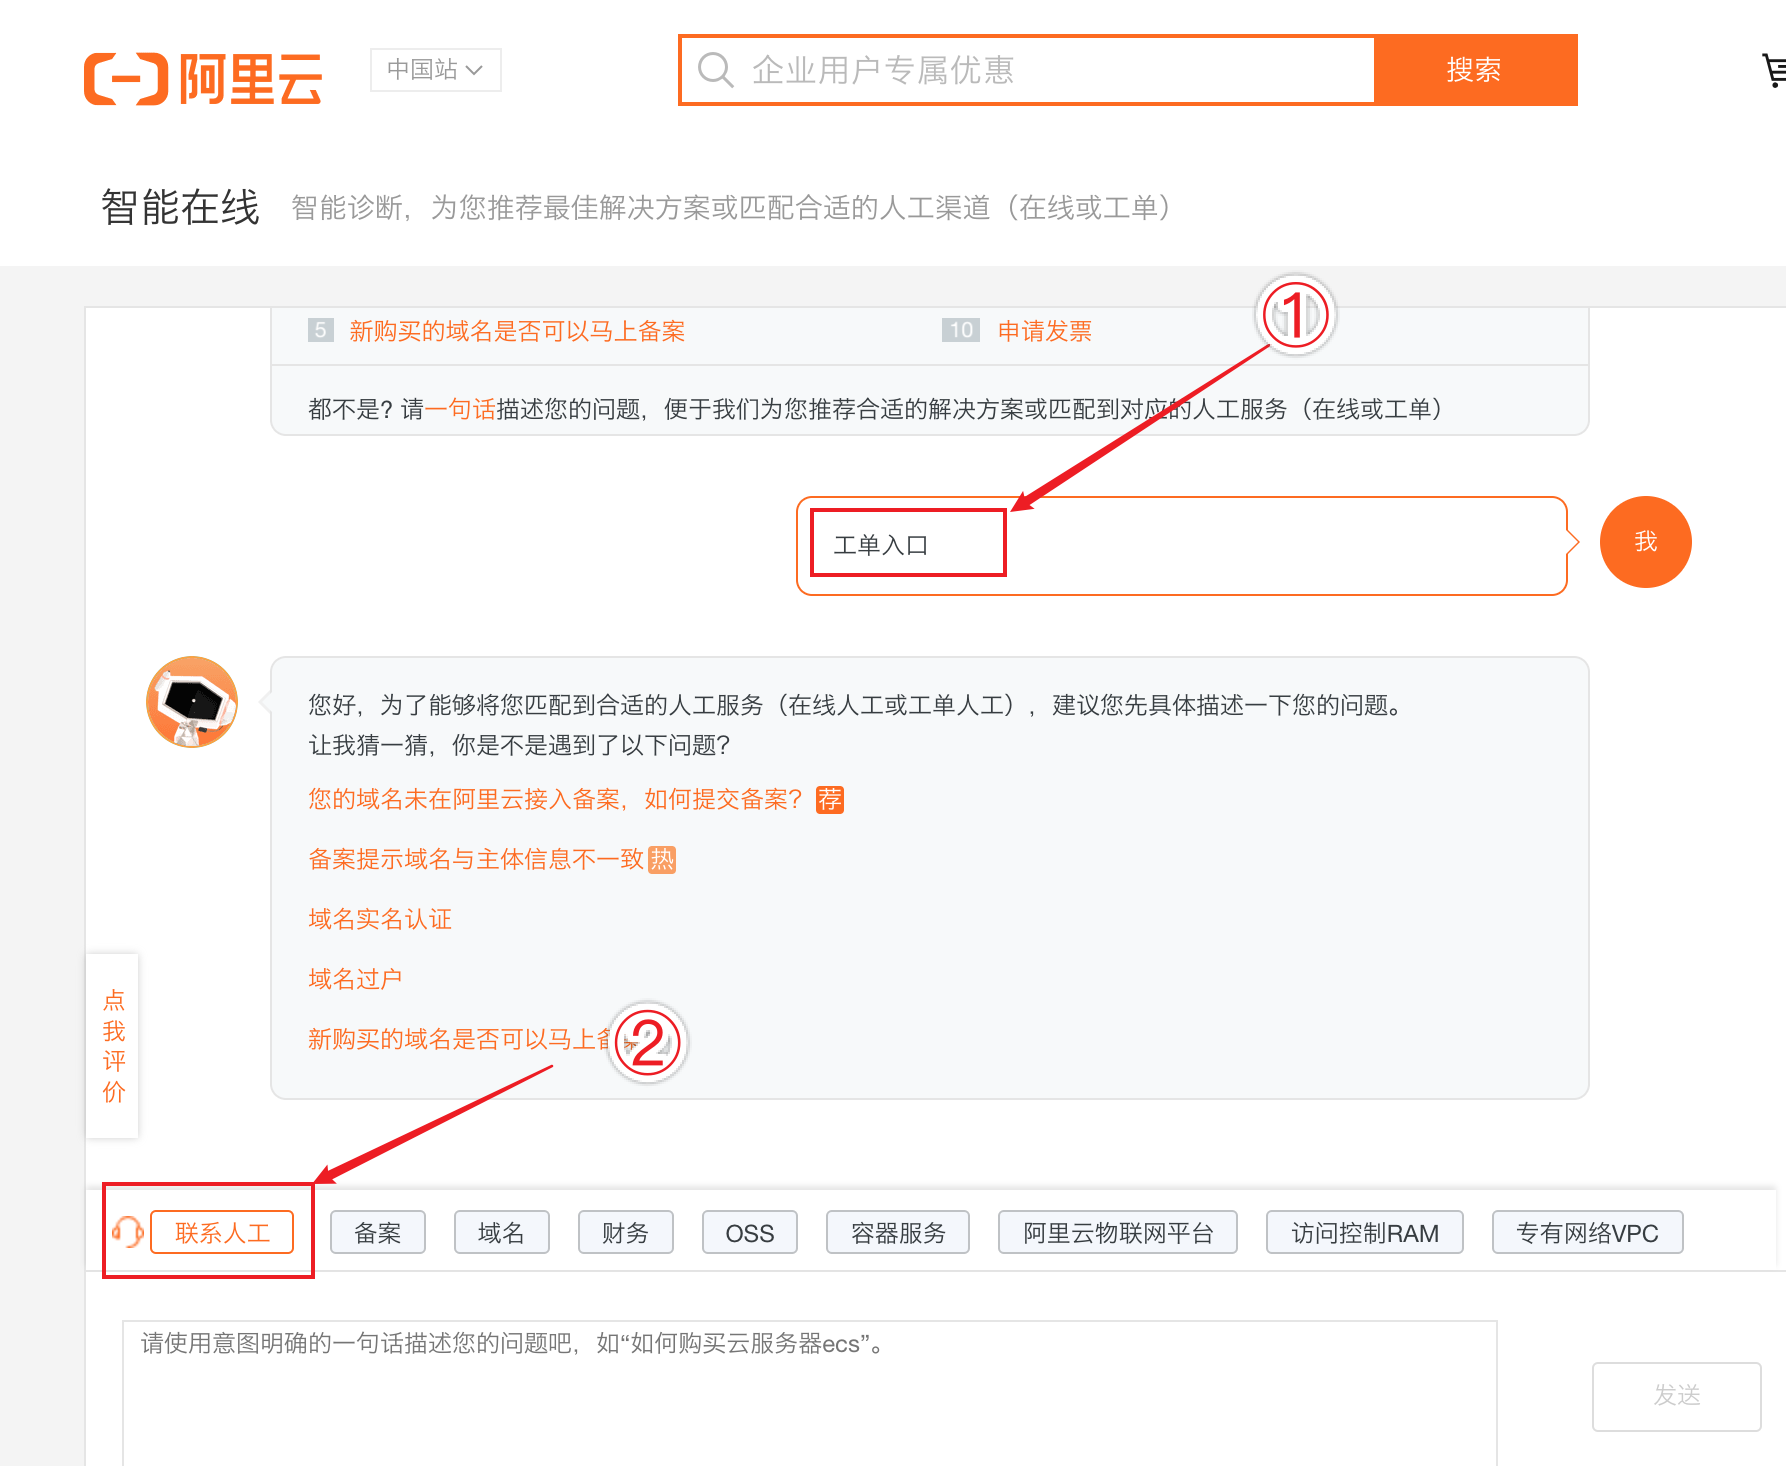Click the 热 hot badge
This screenshot has height=1466, width=1786.
coord(662,860)
